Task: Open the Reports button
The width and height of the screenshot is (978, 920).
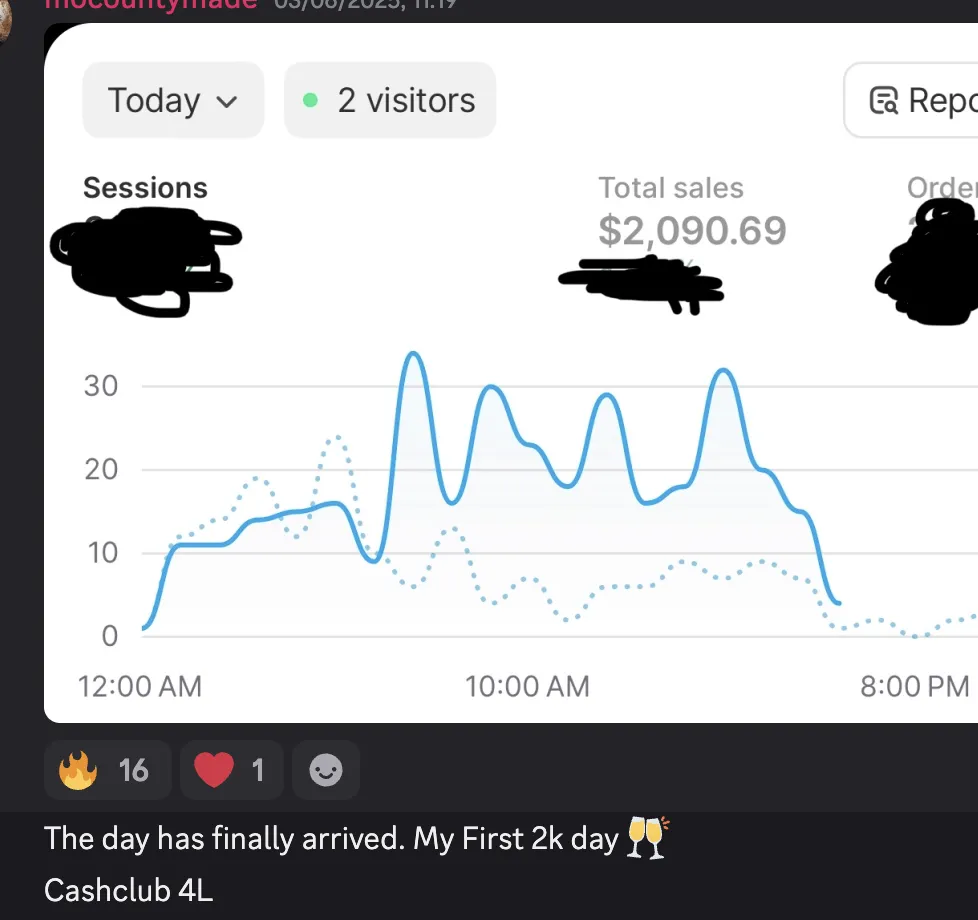Action: point(911,100)
